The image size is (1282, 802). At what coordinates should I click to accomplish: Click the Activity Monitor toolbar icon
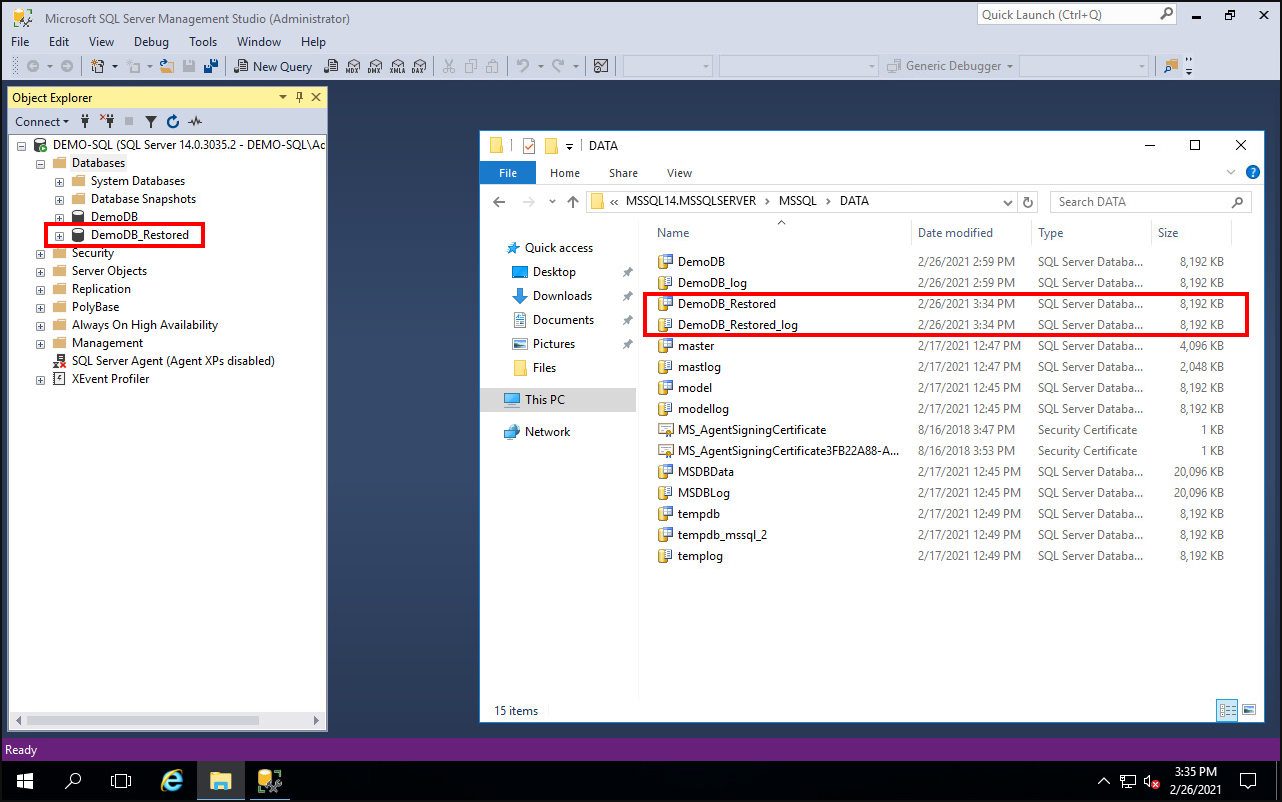coord(601,66)
